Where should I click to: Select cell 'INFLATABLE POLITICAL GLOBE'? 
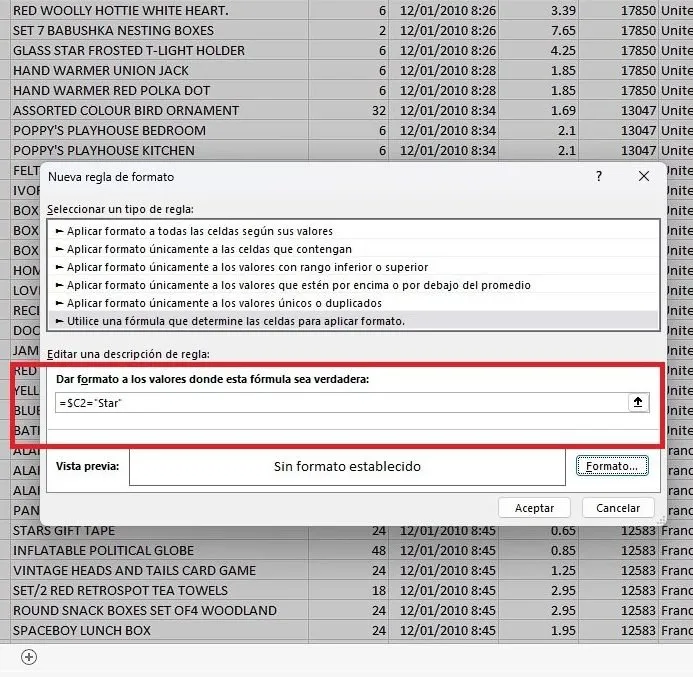click(x=159, y=551)
